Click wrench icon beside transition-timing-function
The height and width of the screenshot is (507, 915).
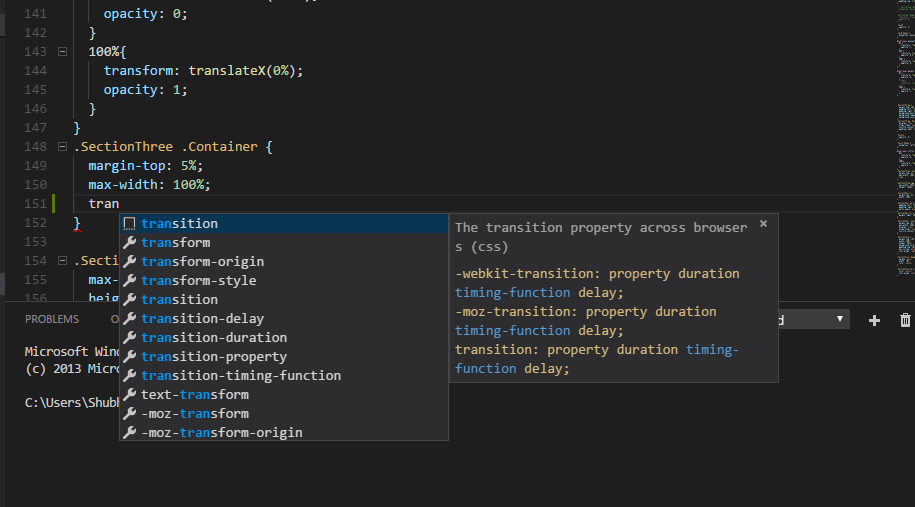[x=130, y=375]
